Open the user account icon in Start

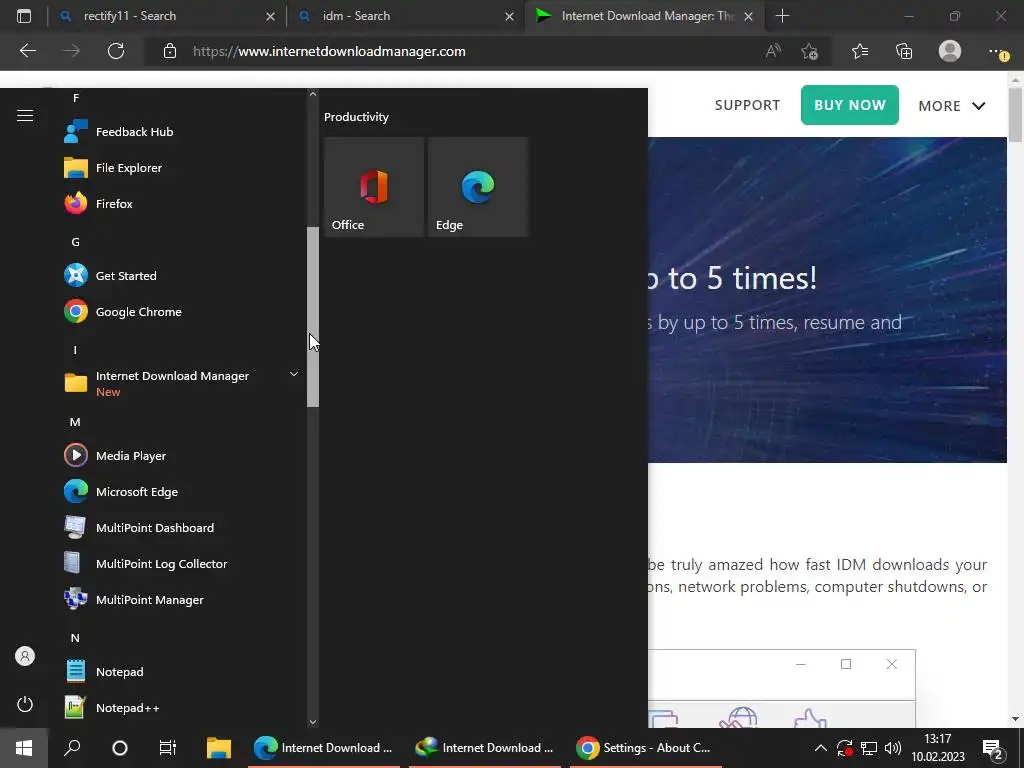coord(25,656)
